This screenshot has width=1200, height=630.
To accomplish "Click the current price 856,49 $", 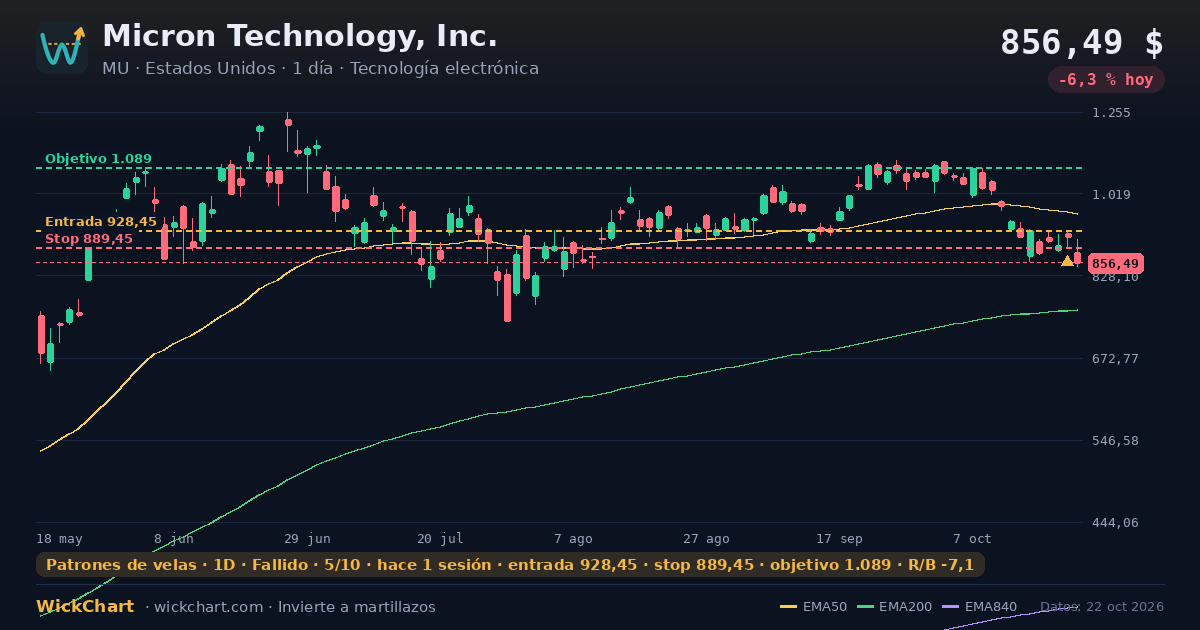I will 1082,43.
